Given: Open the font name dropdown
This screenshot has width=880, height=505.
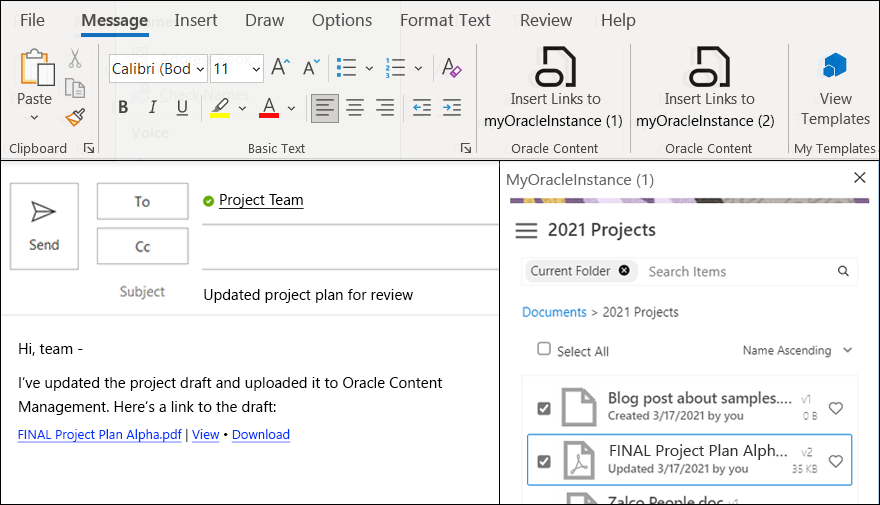Looking at the screenshot, I should click(200, 70).
